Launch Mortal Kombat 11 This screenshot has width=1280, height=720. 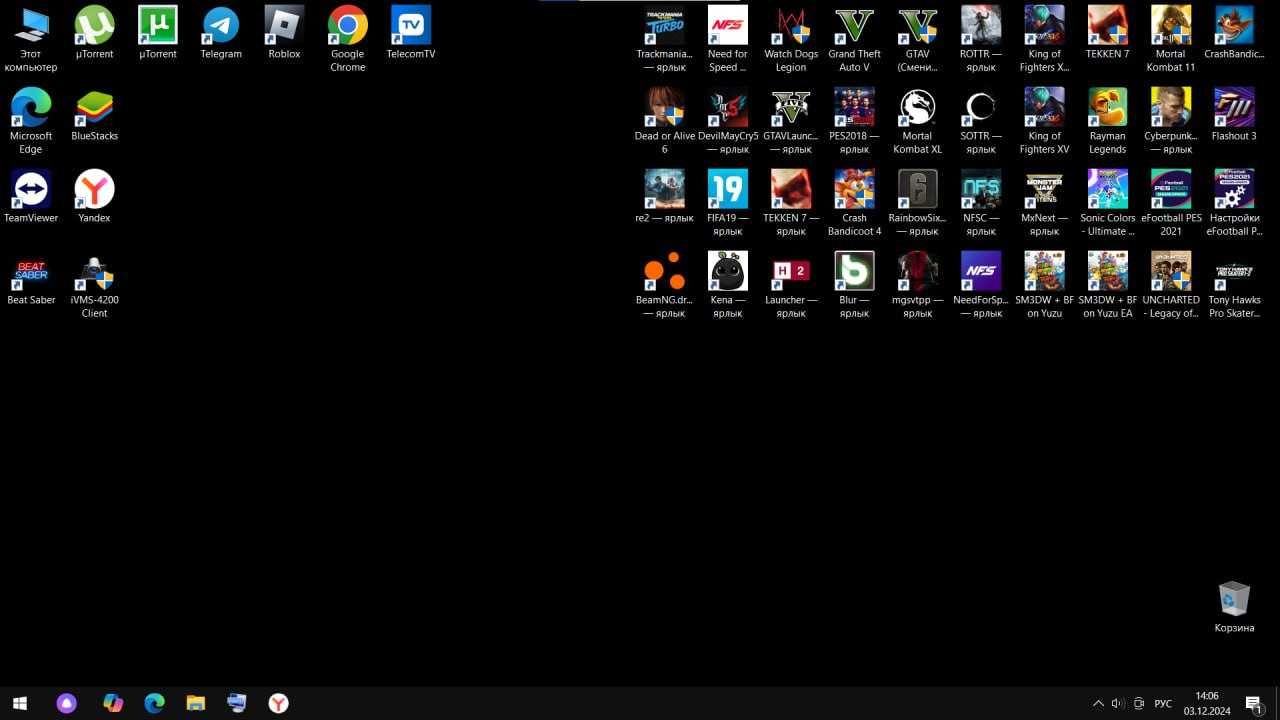pos(1171,40)
